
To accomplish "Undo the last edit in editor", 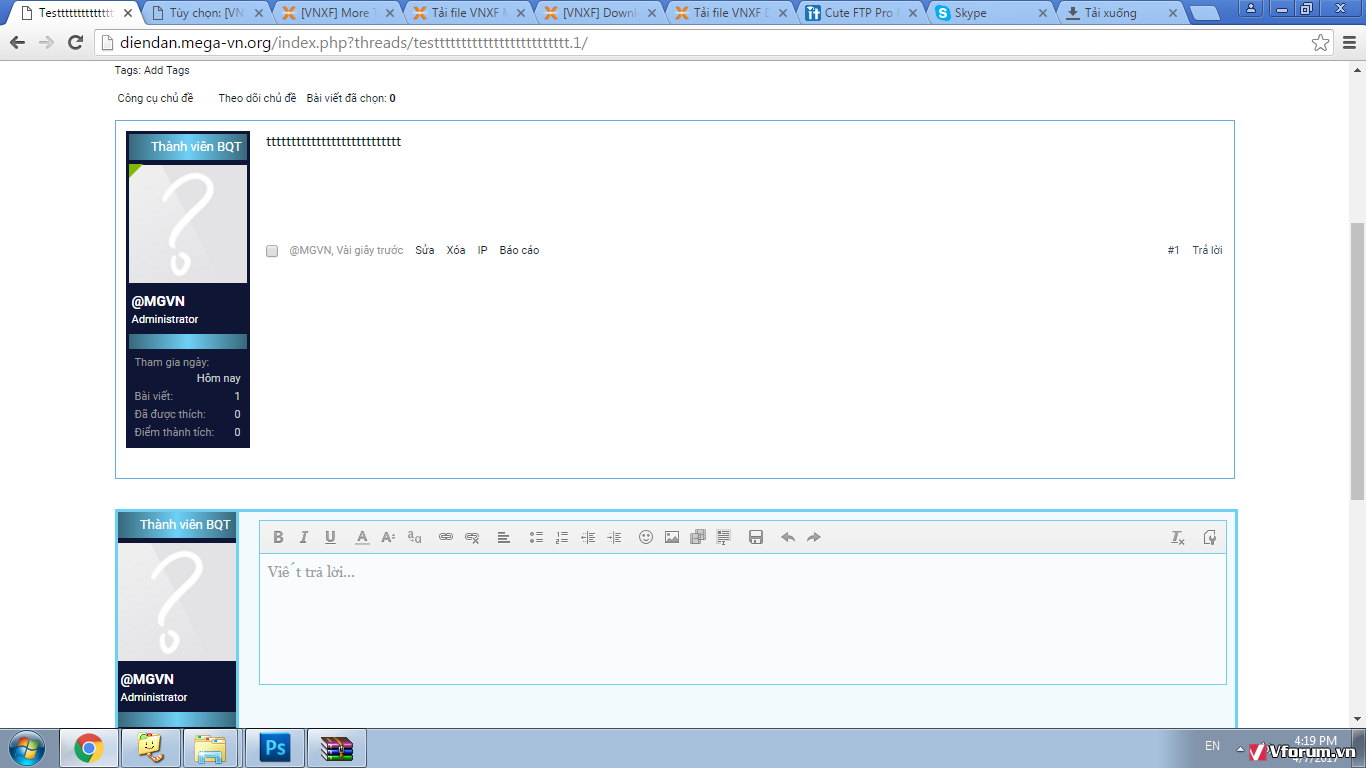I will [788, 537].
